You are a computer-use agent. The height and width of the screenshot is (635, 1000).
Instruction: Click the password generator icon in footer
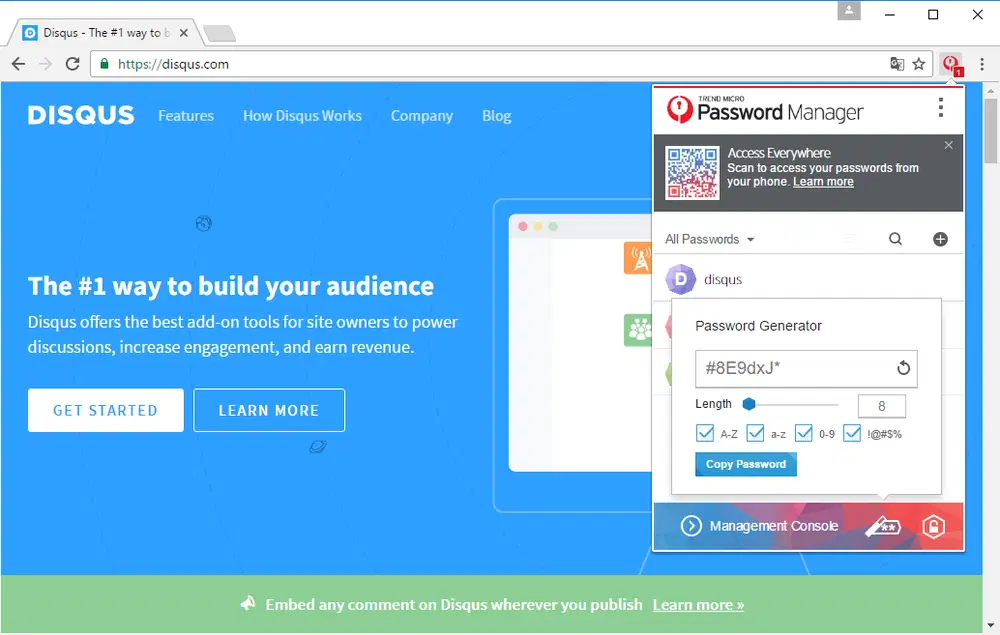coord(883,527)
